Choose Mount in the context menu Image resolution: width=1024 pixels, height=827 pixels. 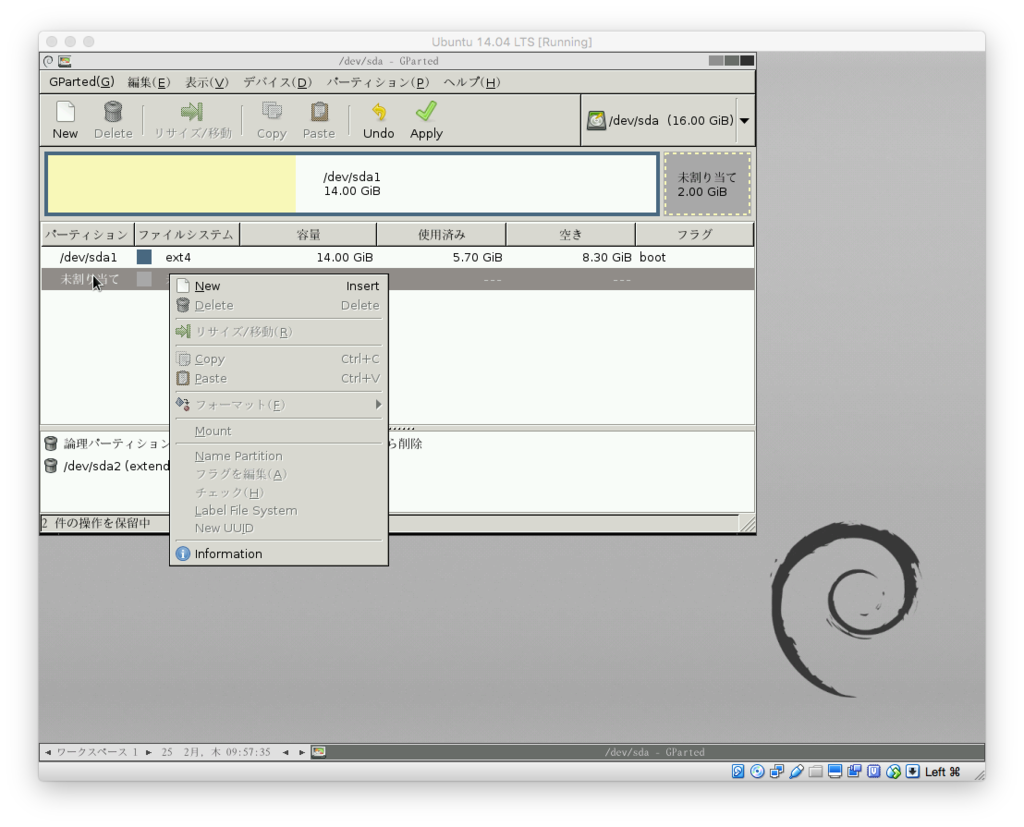click(278, 431)
